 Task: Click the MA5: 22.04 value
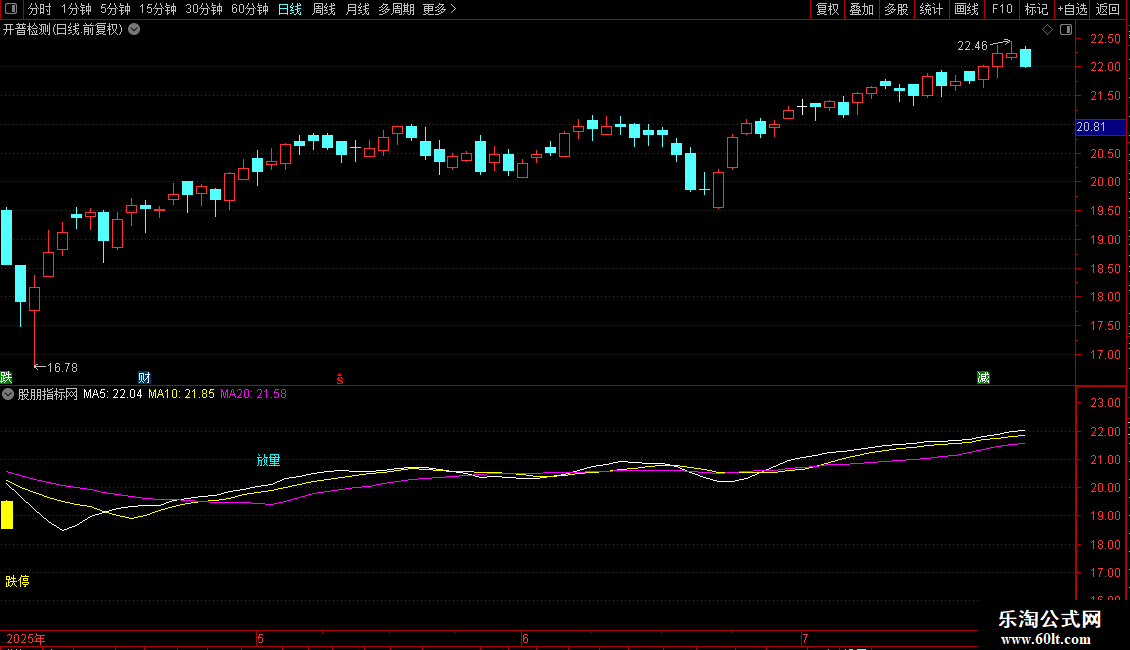coord(112,394)
